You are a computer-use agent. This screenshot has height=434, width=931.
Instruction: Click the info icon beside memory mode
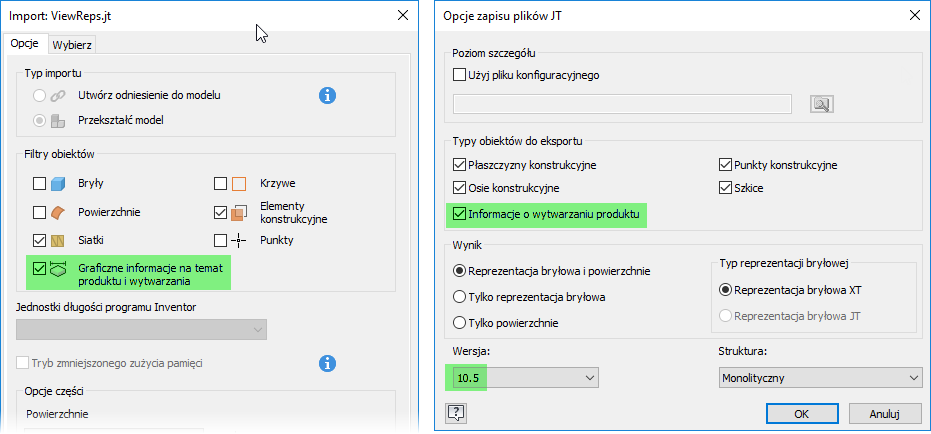click(326, 362)
